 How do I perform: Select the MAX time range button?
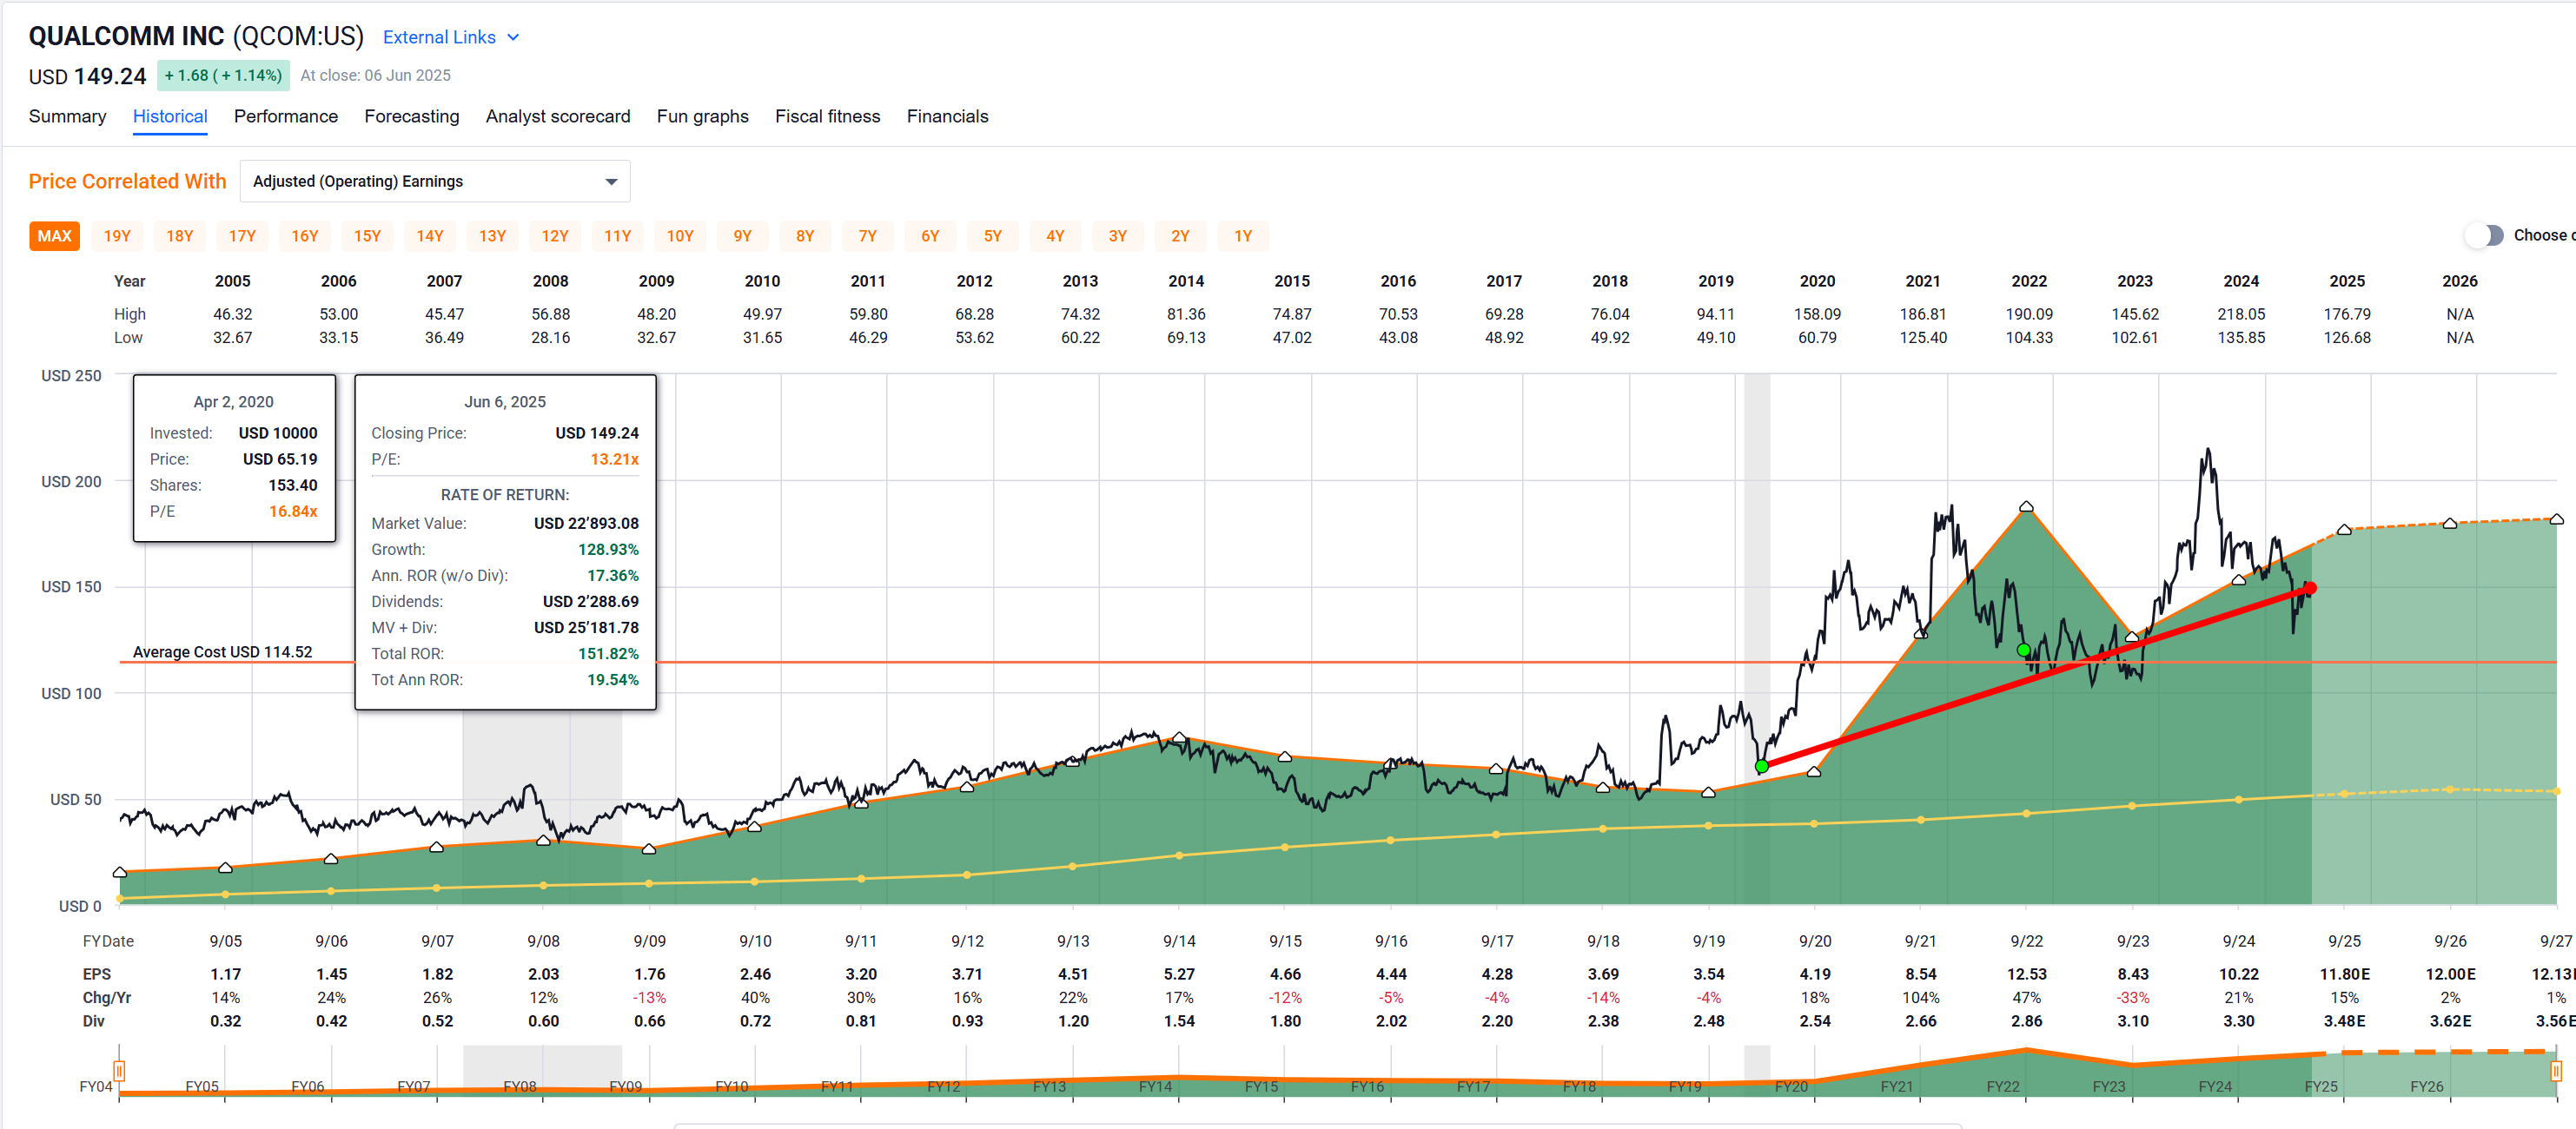point(55,236)
